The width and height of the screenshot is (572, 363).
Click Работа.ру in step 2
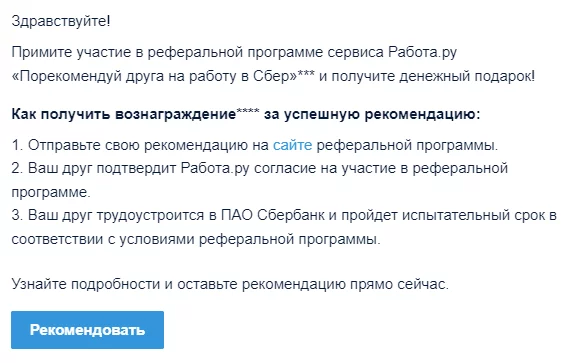(x=215, y=169)
